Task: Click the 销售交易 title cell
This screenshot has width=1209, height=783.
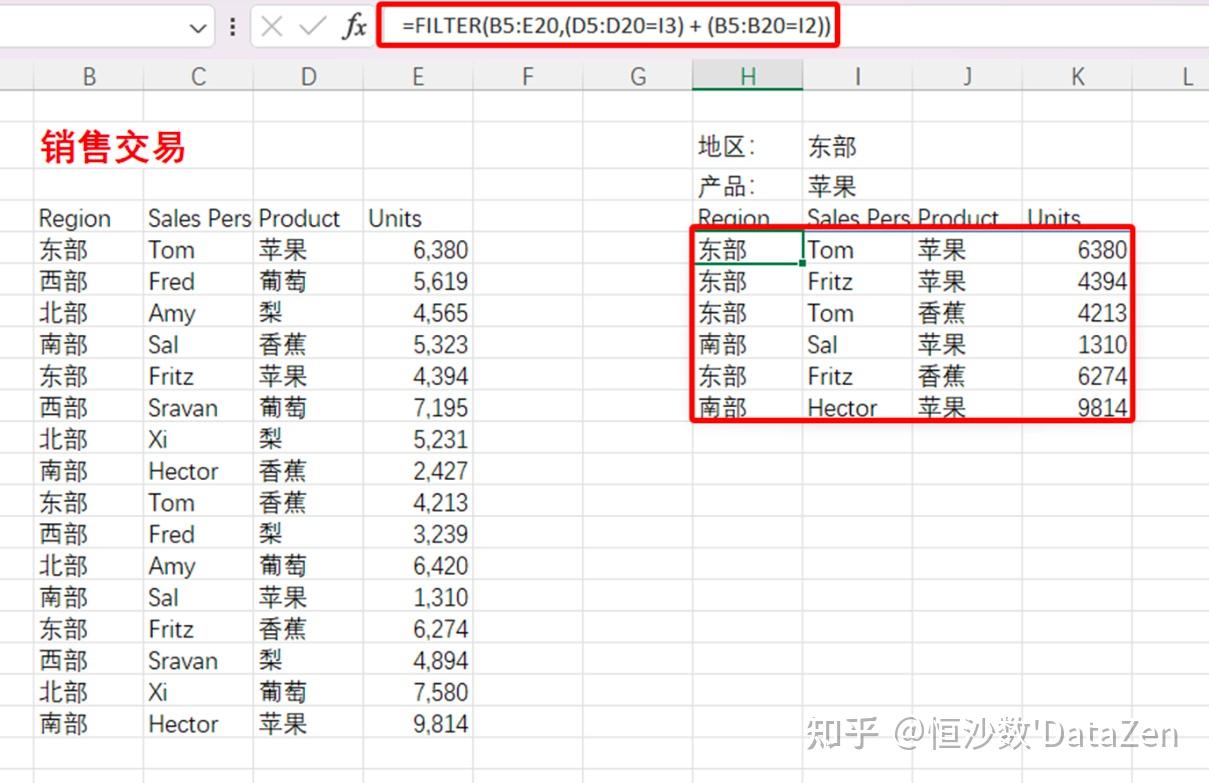Action: tap(112, 147)
